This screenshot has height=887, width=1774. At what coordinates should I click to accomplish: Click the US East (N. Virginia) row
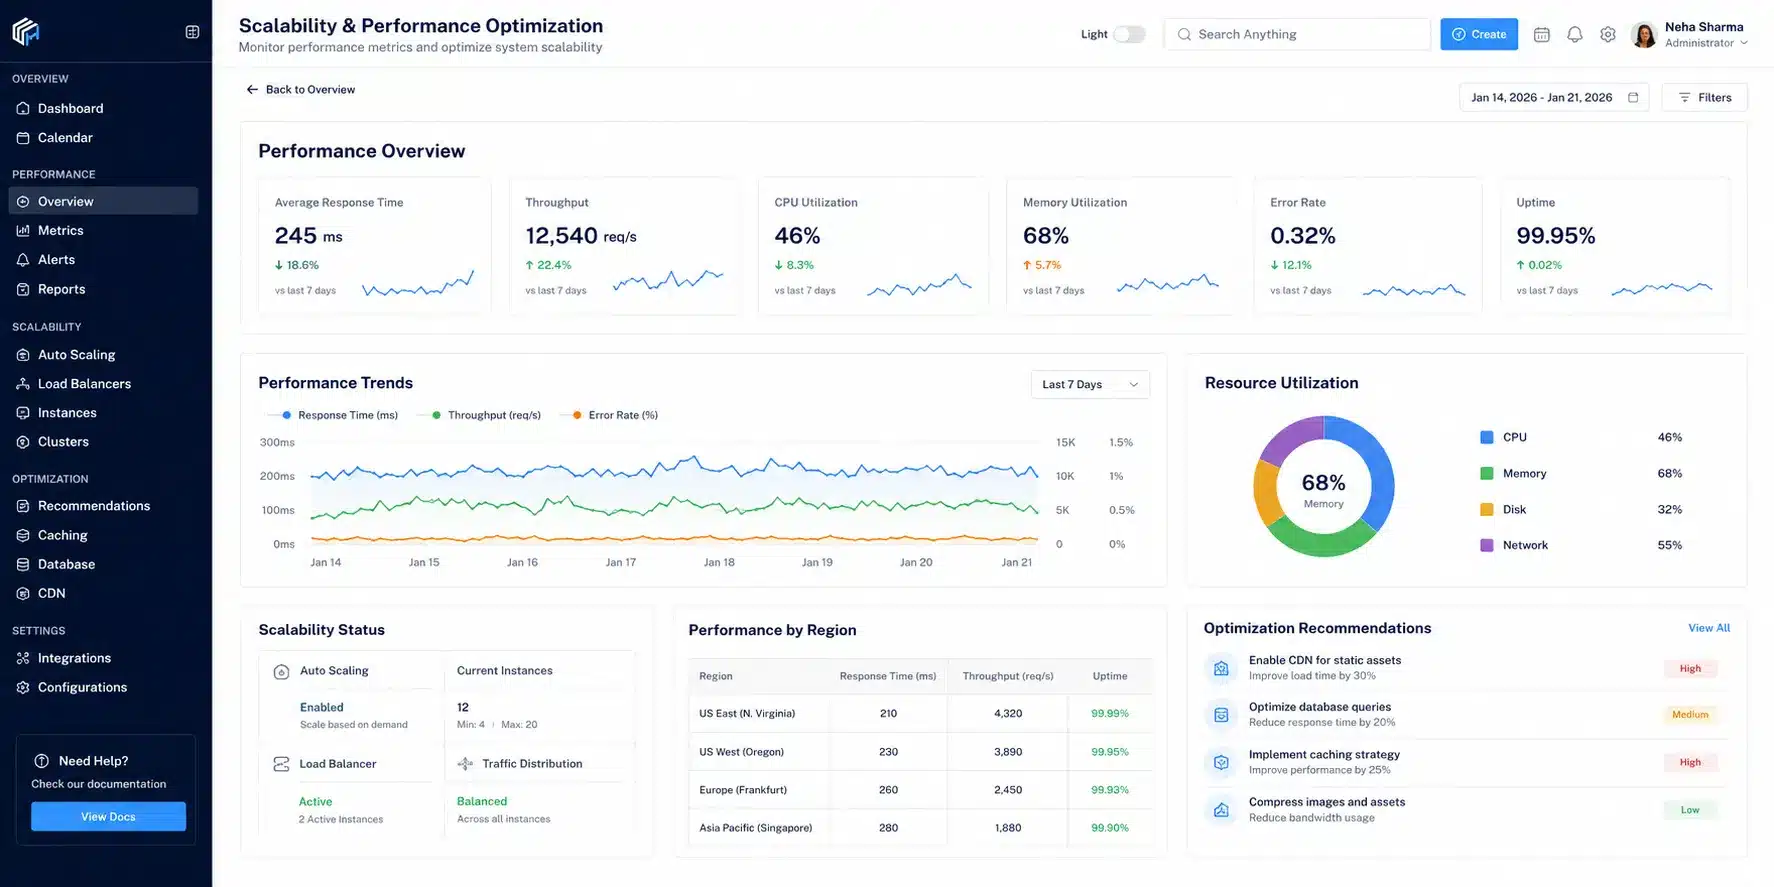click(920, 714)
